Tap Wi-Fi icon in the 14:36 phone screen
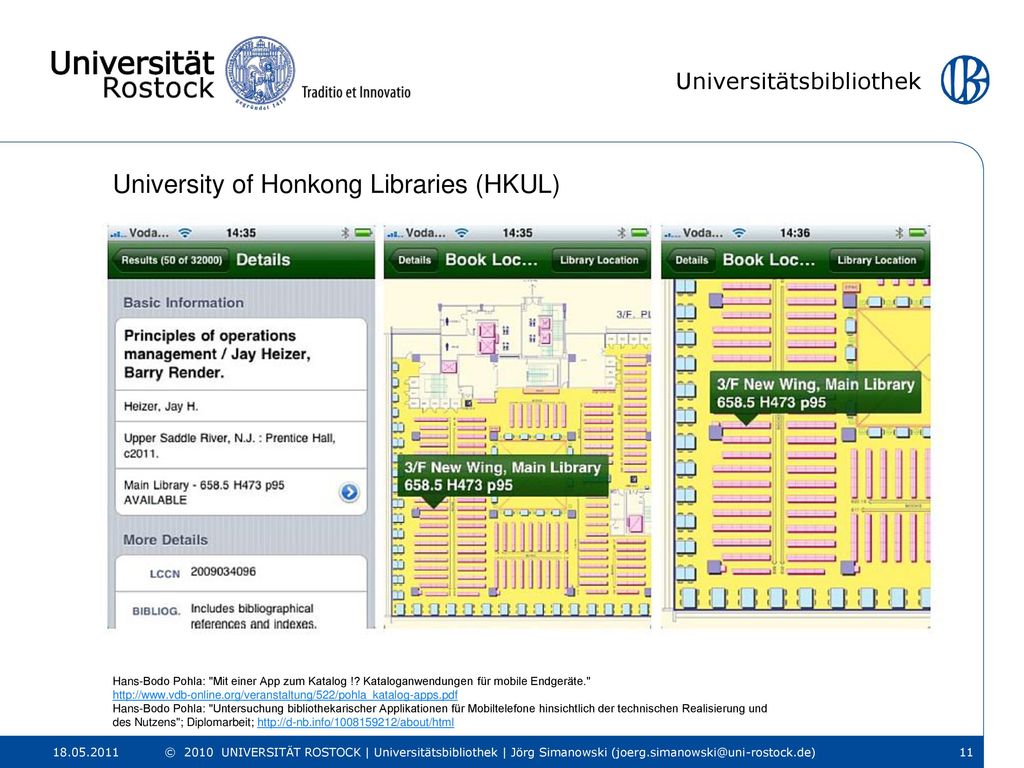 pyautogui.click(x=739, y=232)
